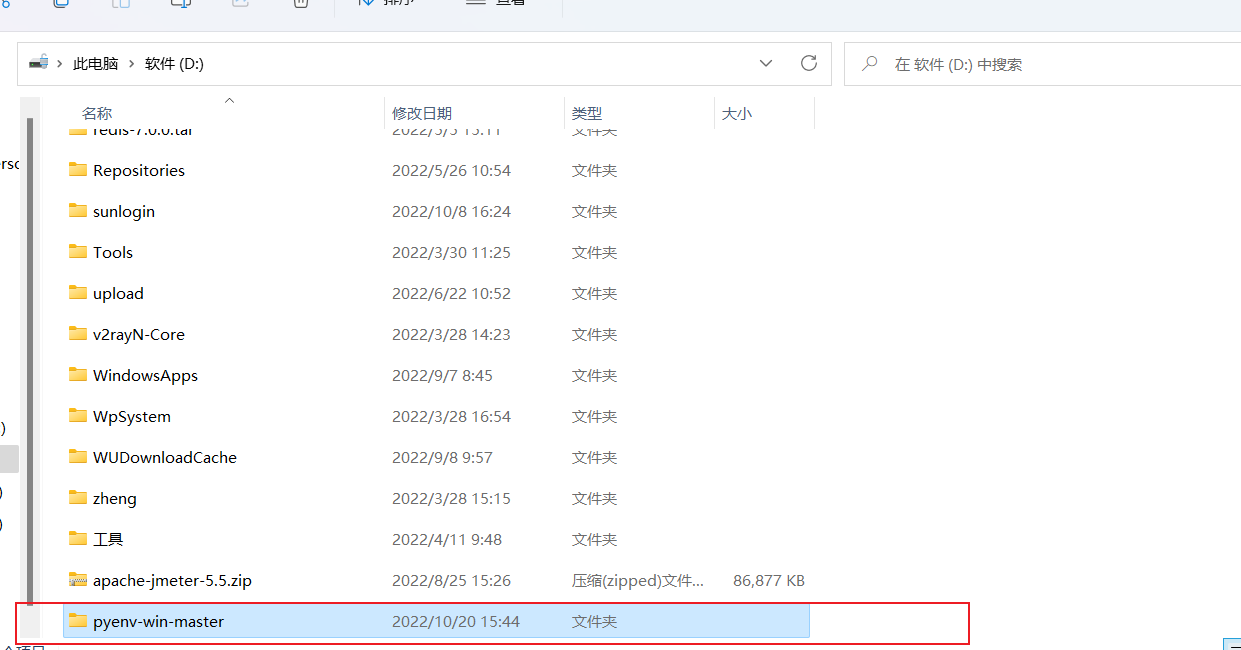The height and width of the screenshot is (650, 1241).
Task: Collapse the 名称 column sort indicator
Action: click(x=229, y=101)
